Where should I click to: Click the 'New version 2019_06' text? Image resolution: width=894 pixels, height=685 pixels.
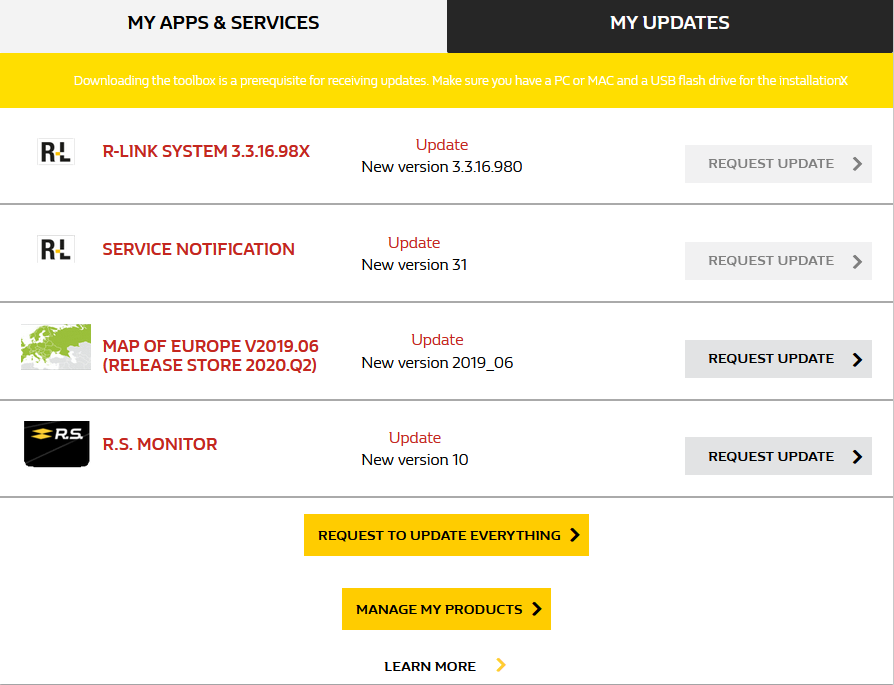pos(437,363)
